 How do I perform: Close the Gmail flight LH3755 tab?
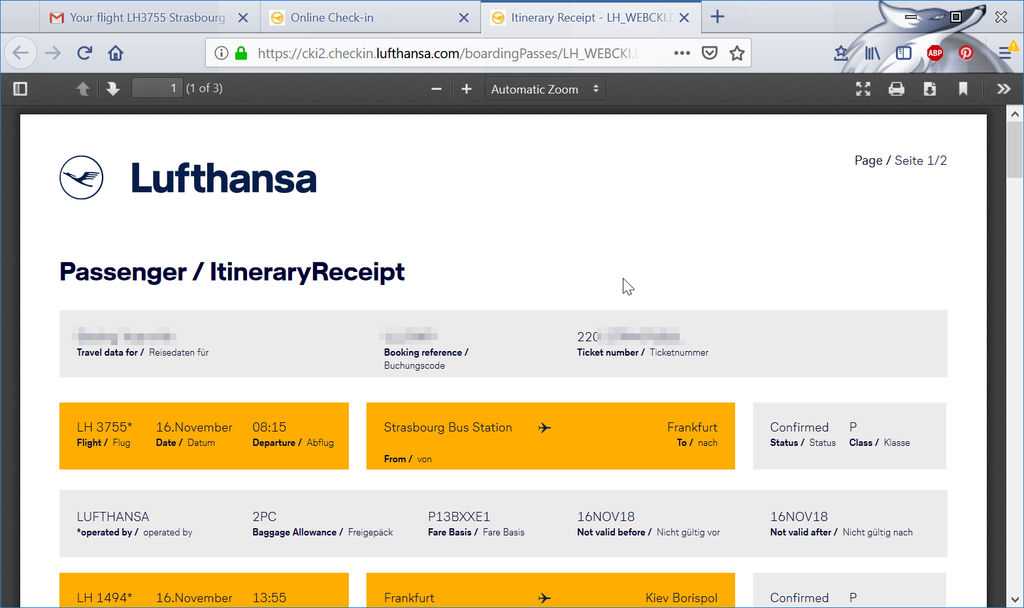[x=243, y=18]
